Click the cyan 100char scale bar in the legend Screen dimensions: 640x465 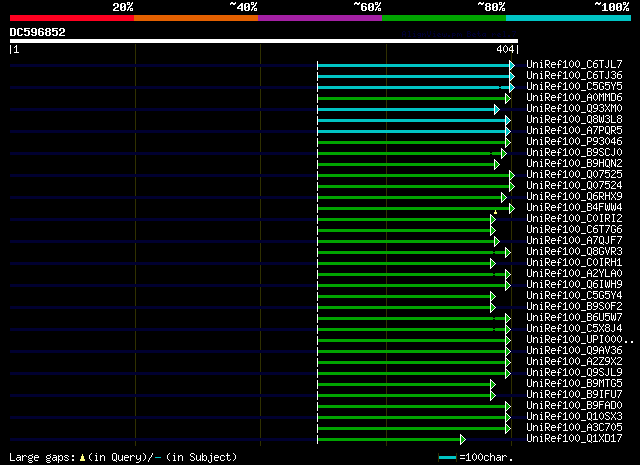[447, 457]
